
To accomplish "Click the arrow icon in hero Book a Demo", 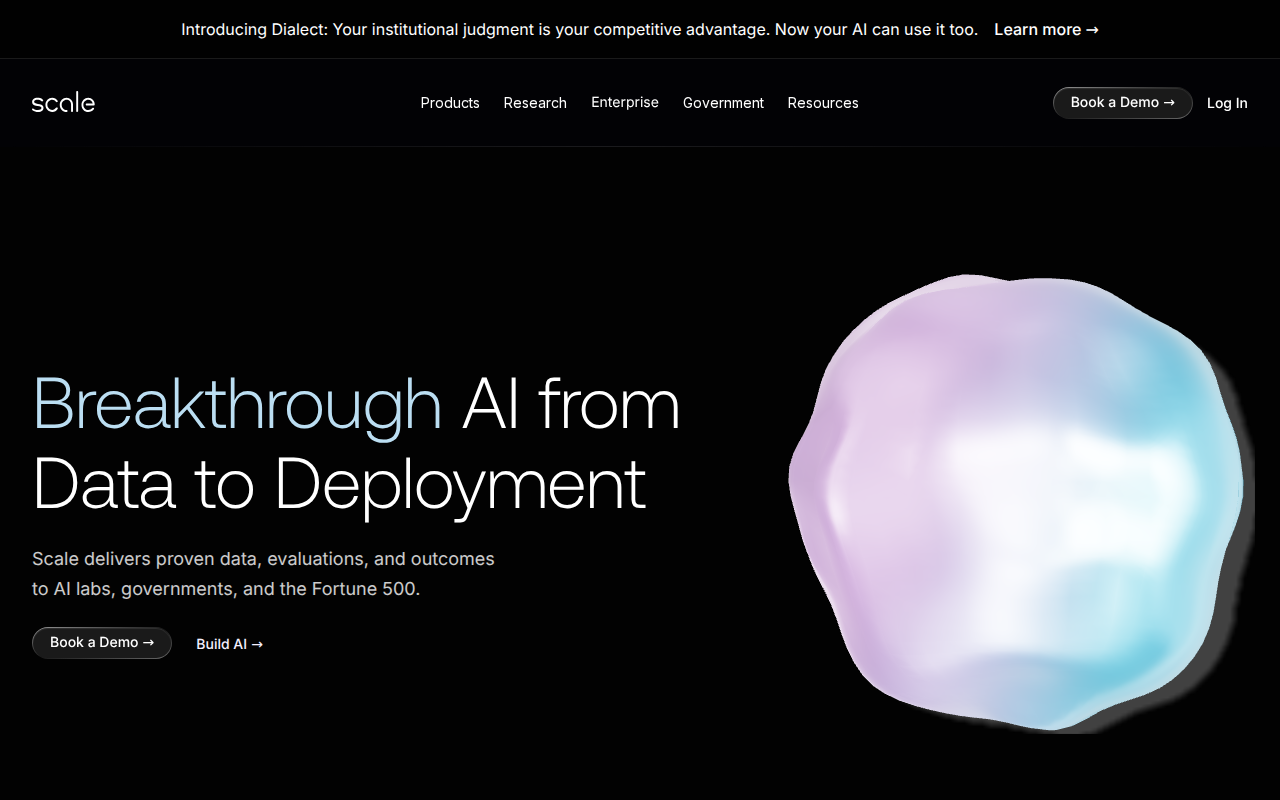I will 148,642.
